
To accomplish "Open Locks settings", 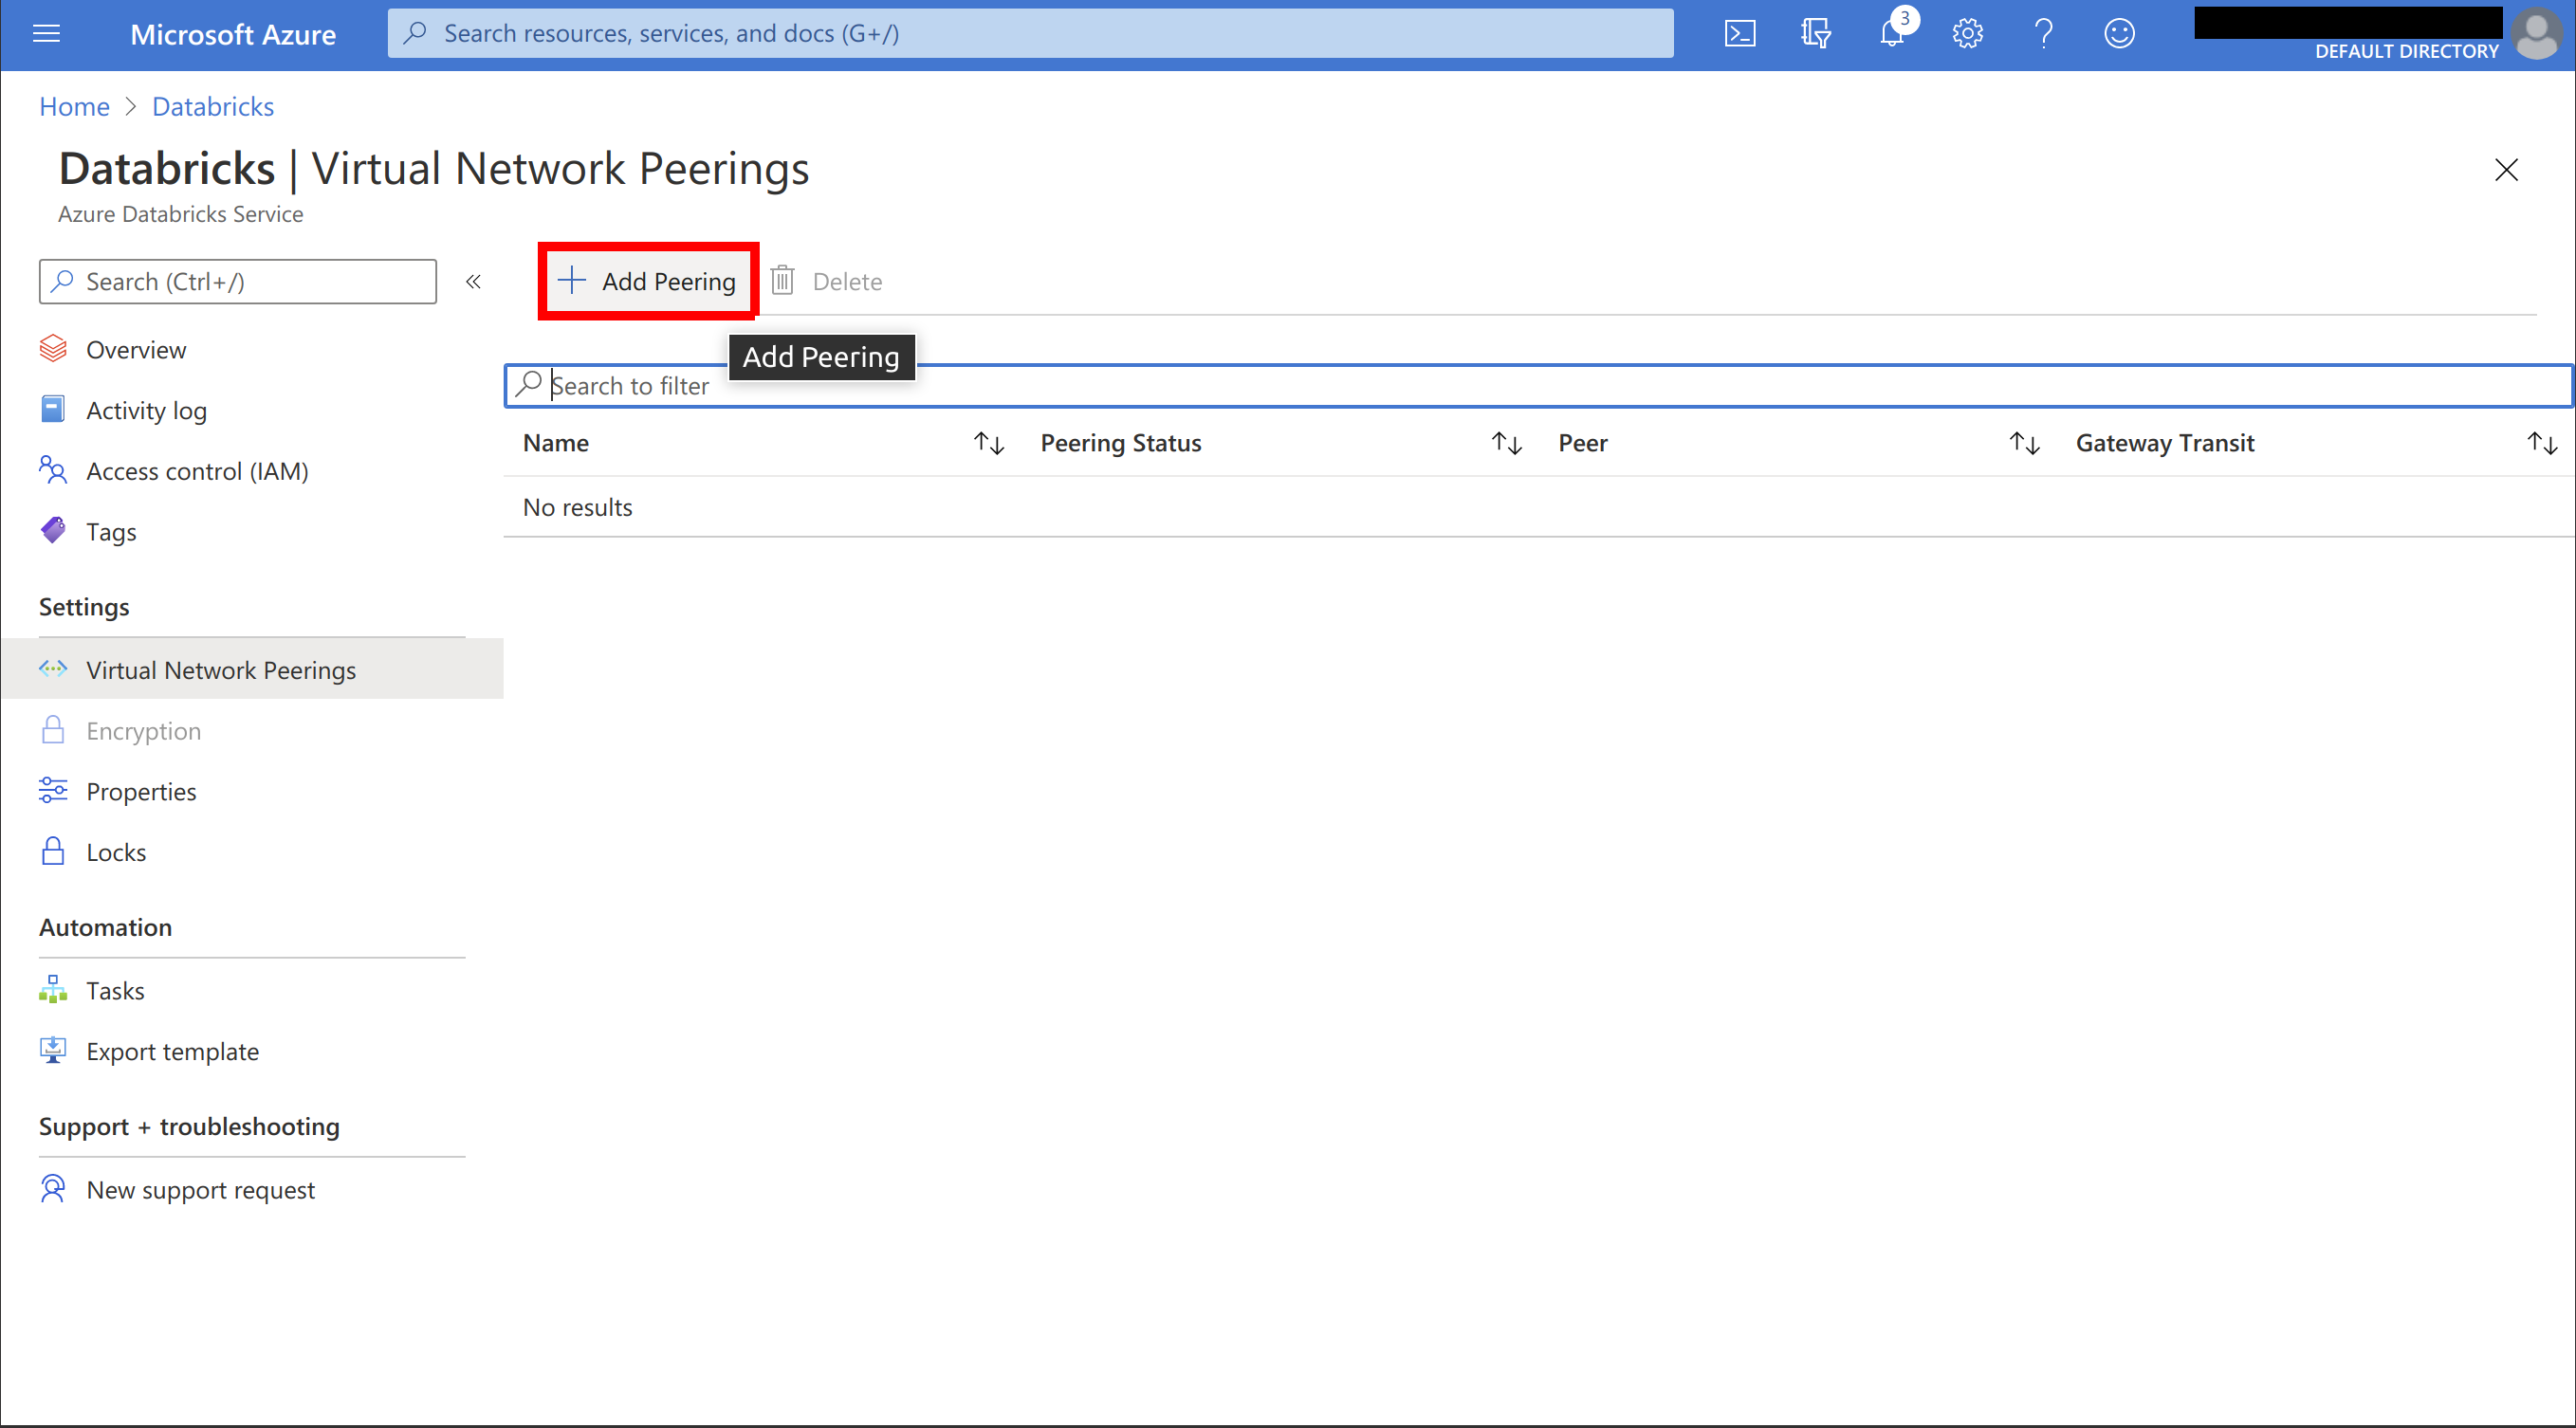I will pos(117,851).
